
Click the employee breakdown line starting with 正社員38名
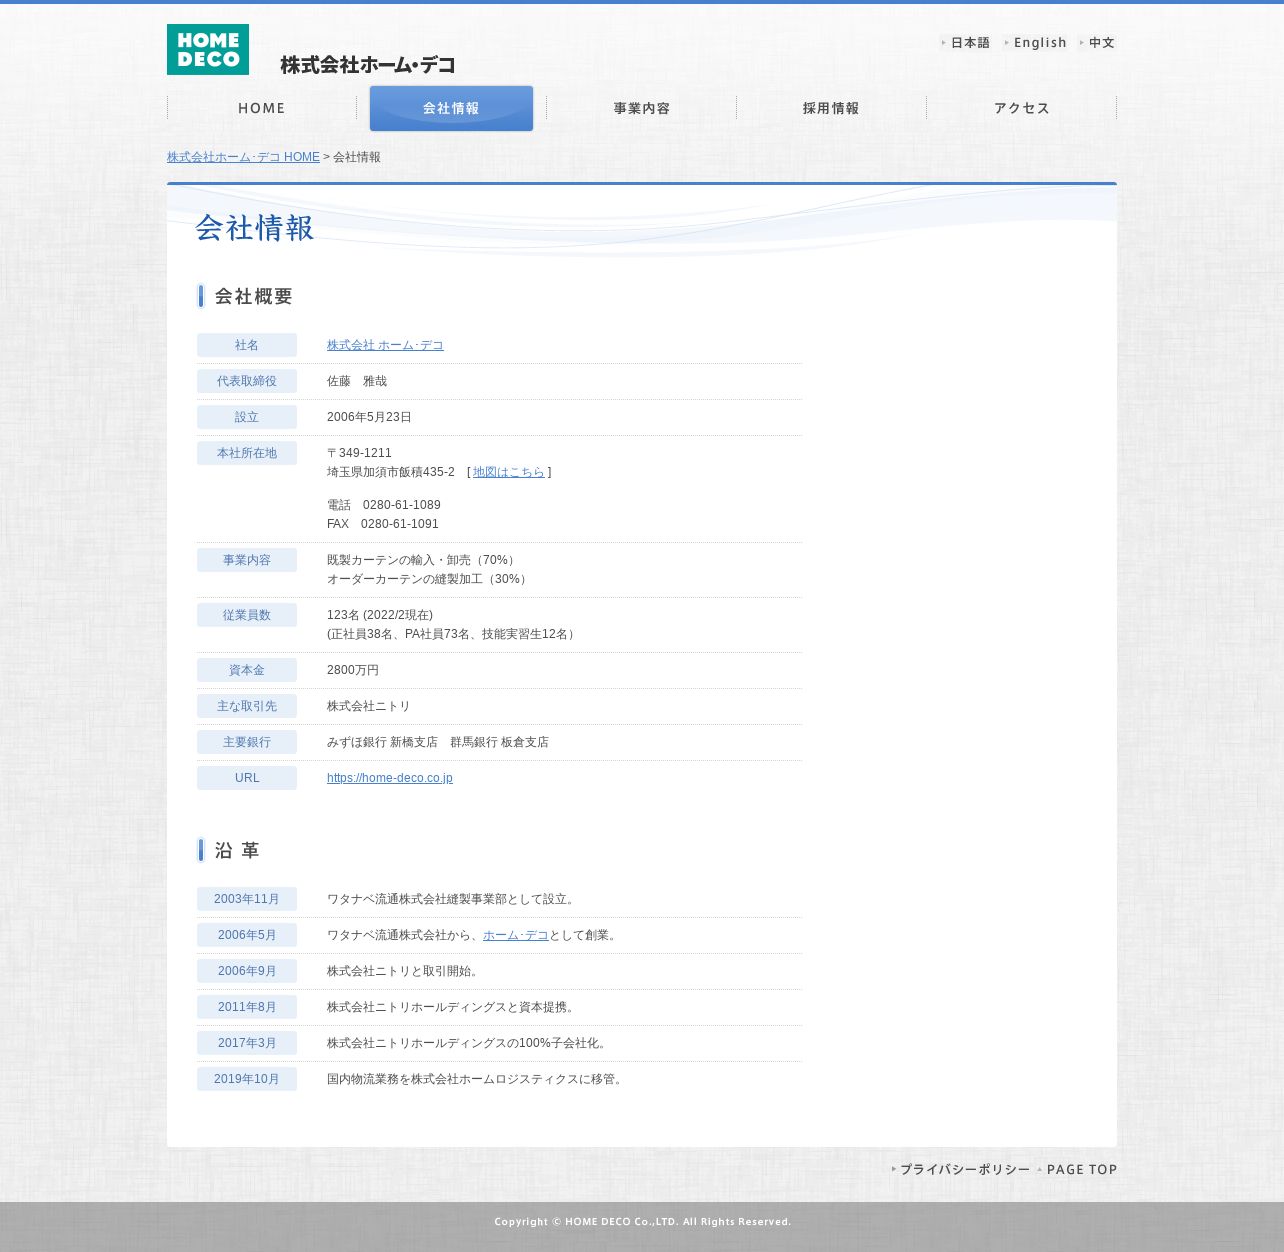pos(453,634)
